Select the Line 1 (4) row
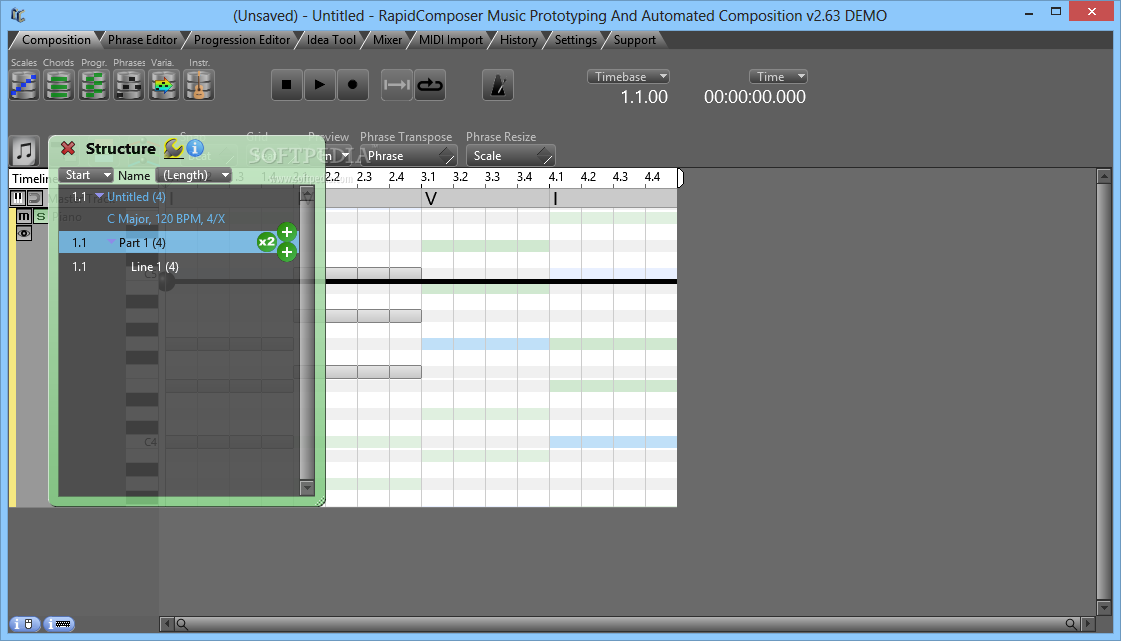This screenshot has height=641, width=1121. tap(179, 267)
